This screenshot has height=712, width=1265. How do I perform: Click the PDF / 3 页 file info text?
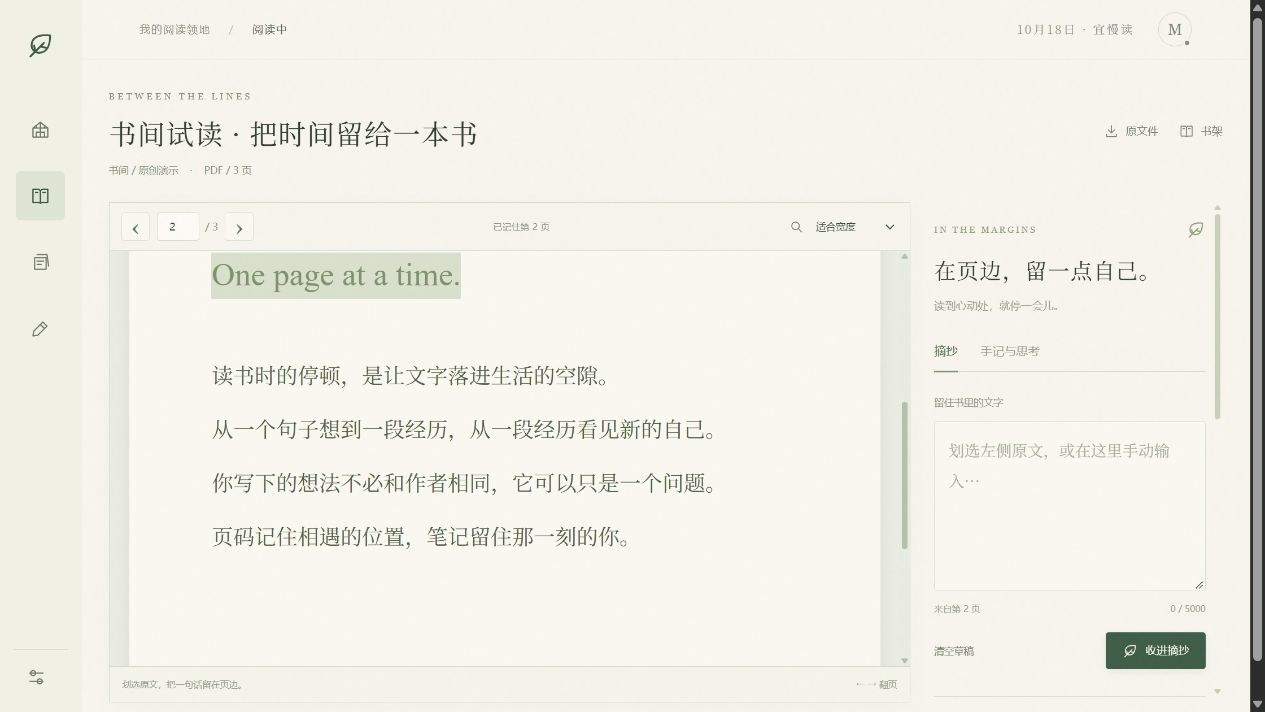pos(228,170)
